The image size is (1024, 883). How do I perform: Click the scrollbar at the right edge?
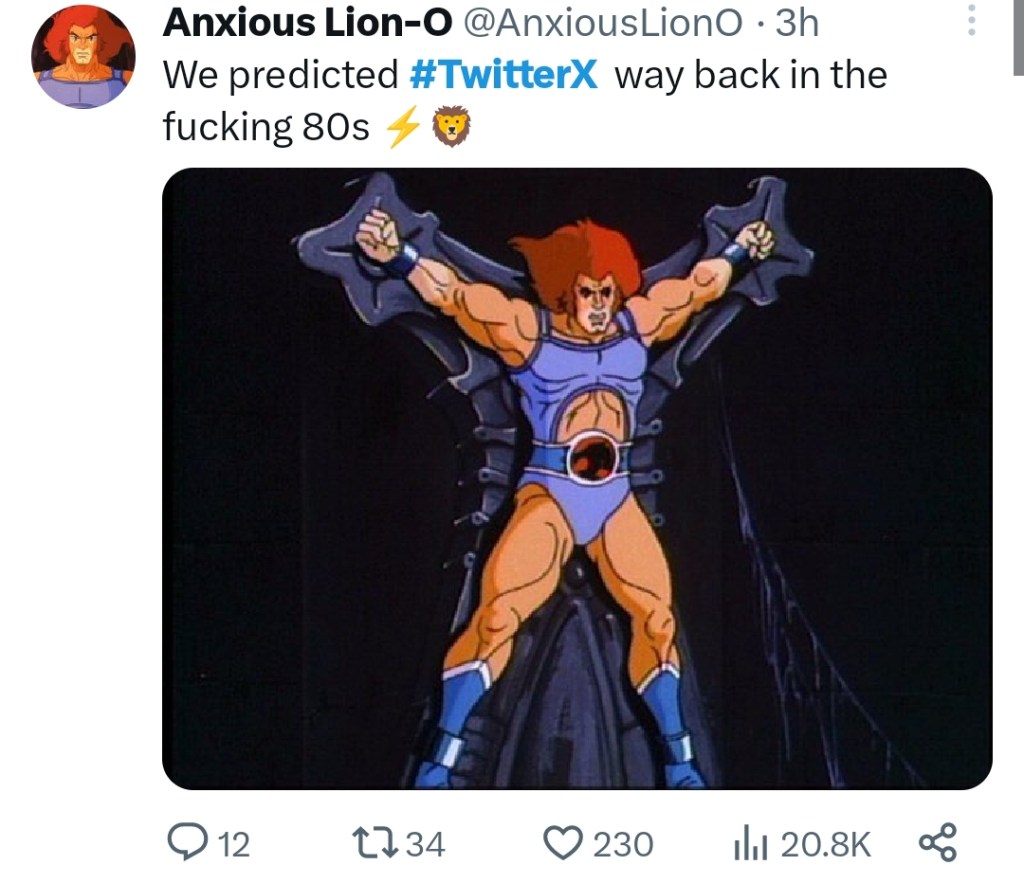[x=1018, y=40]
